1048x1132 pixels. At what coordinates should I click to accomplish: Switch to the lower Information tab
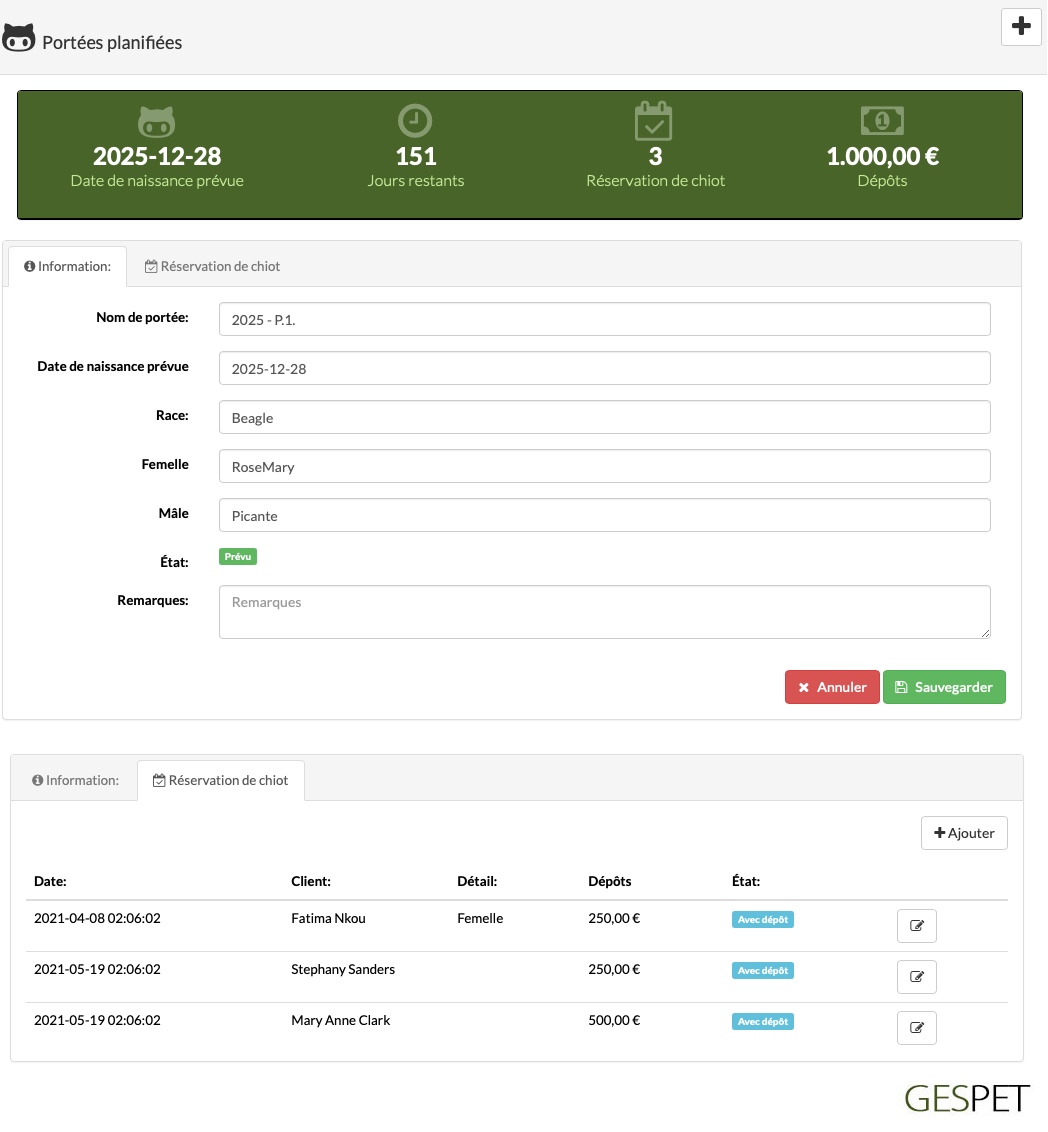[75, 780]
